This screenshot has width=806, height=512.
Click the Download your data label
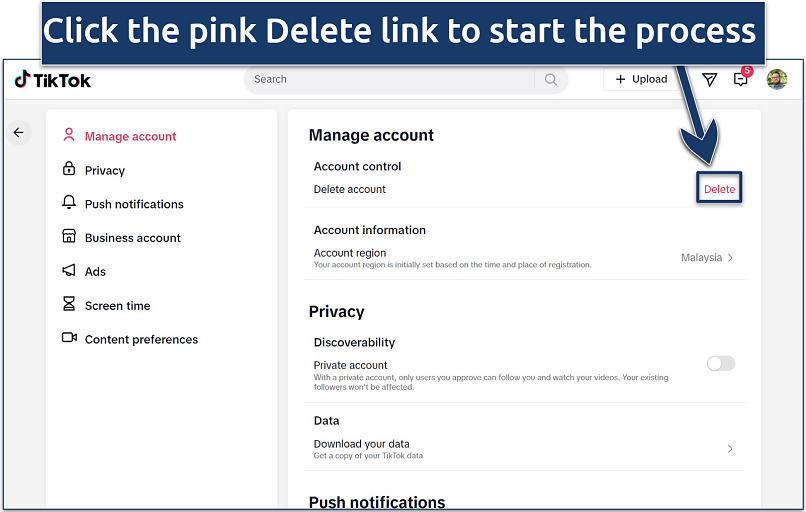coord(361,444)
